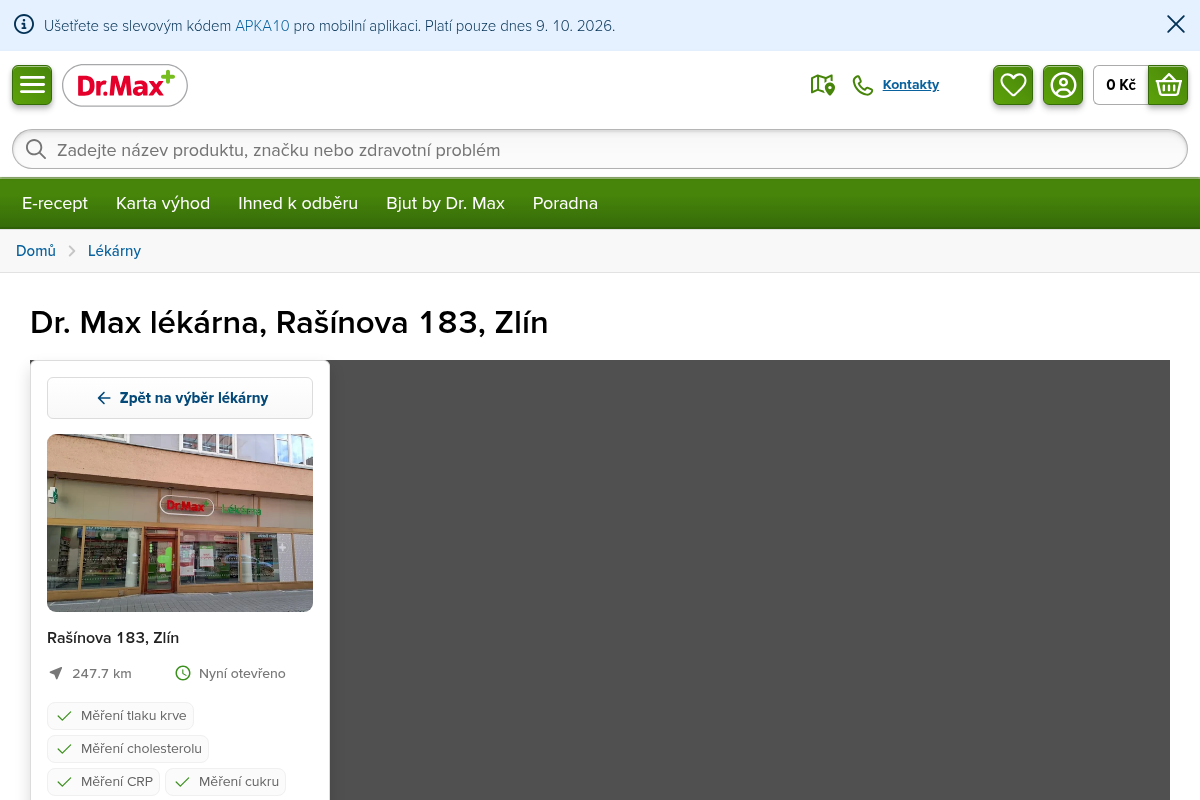Click the Rašínova 183, Zlín address text
The width and height of the screenshot is (1200, 800).
[113, 638]
